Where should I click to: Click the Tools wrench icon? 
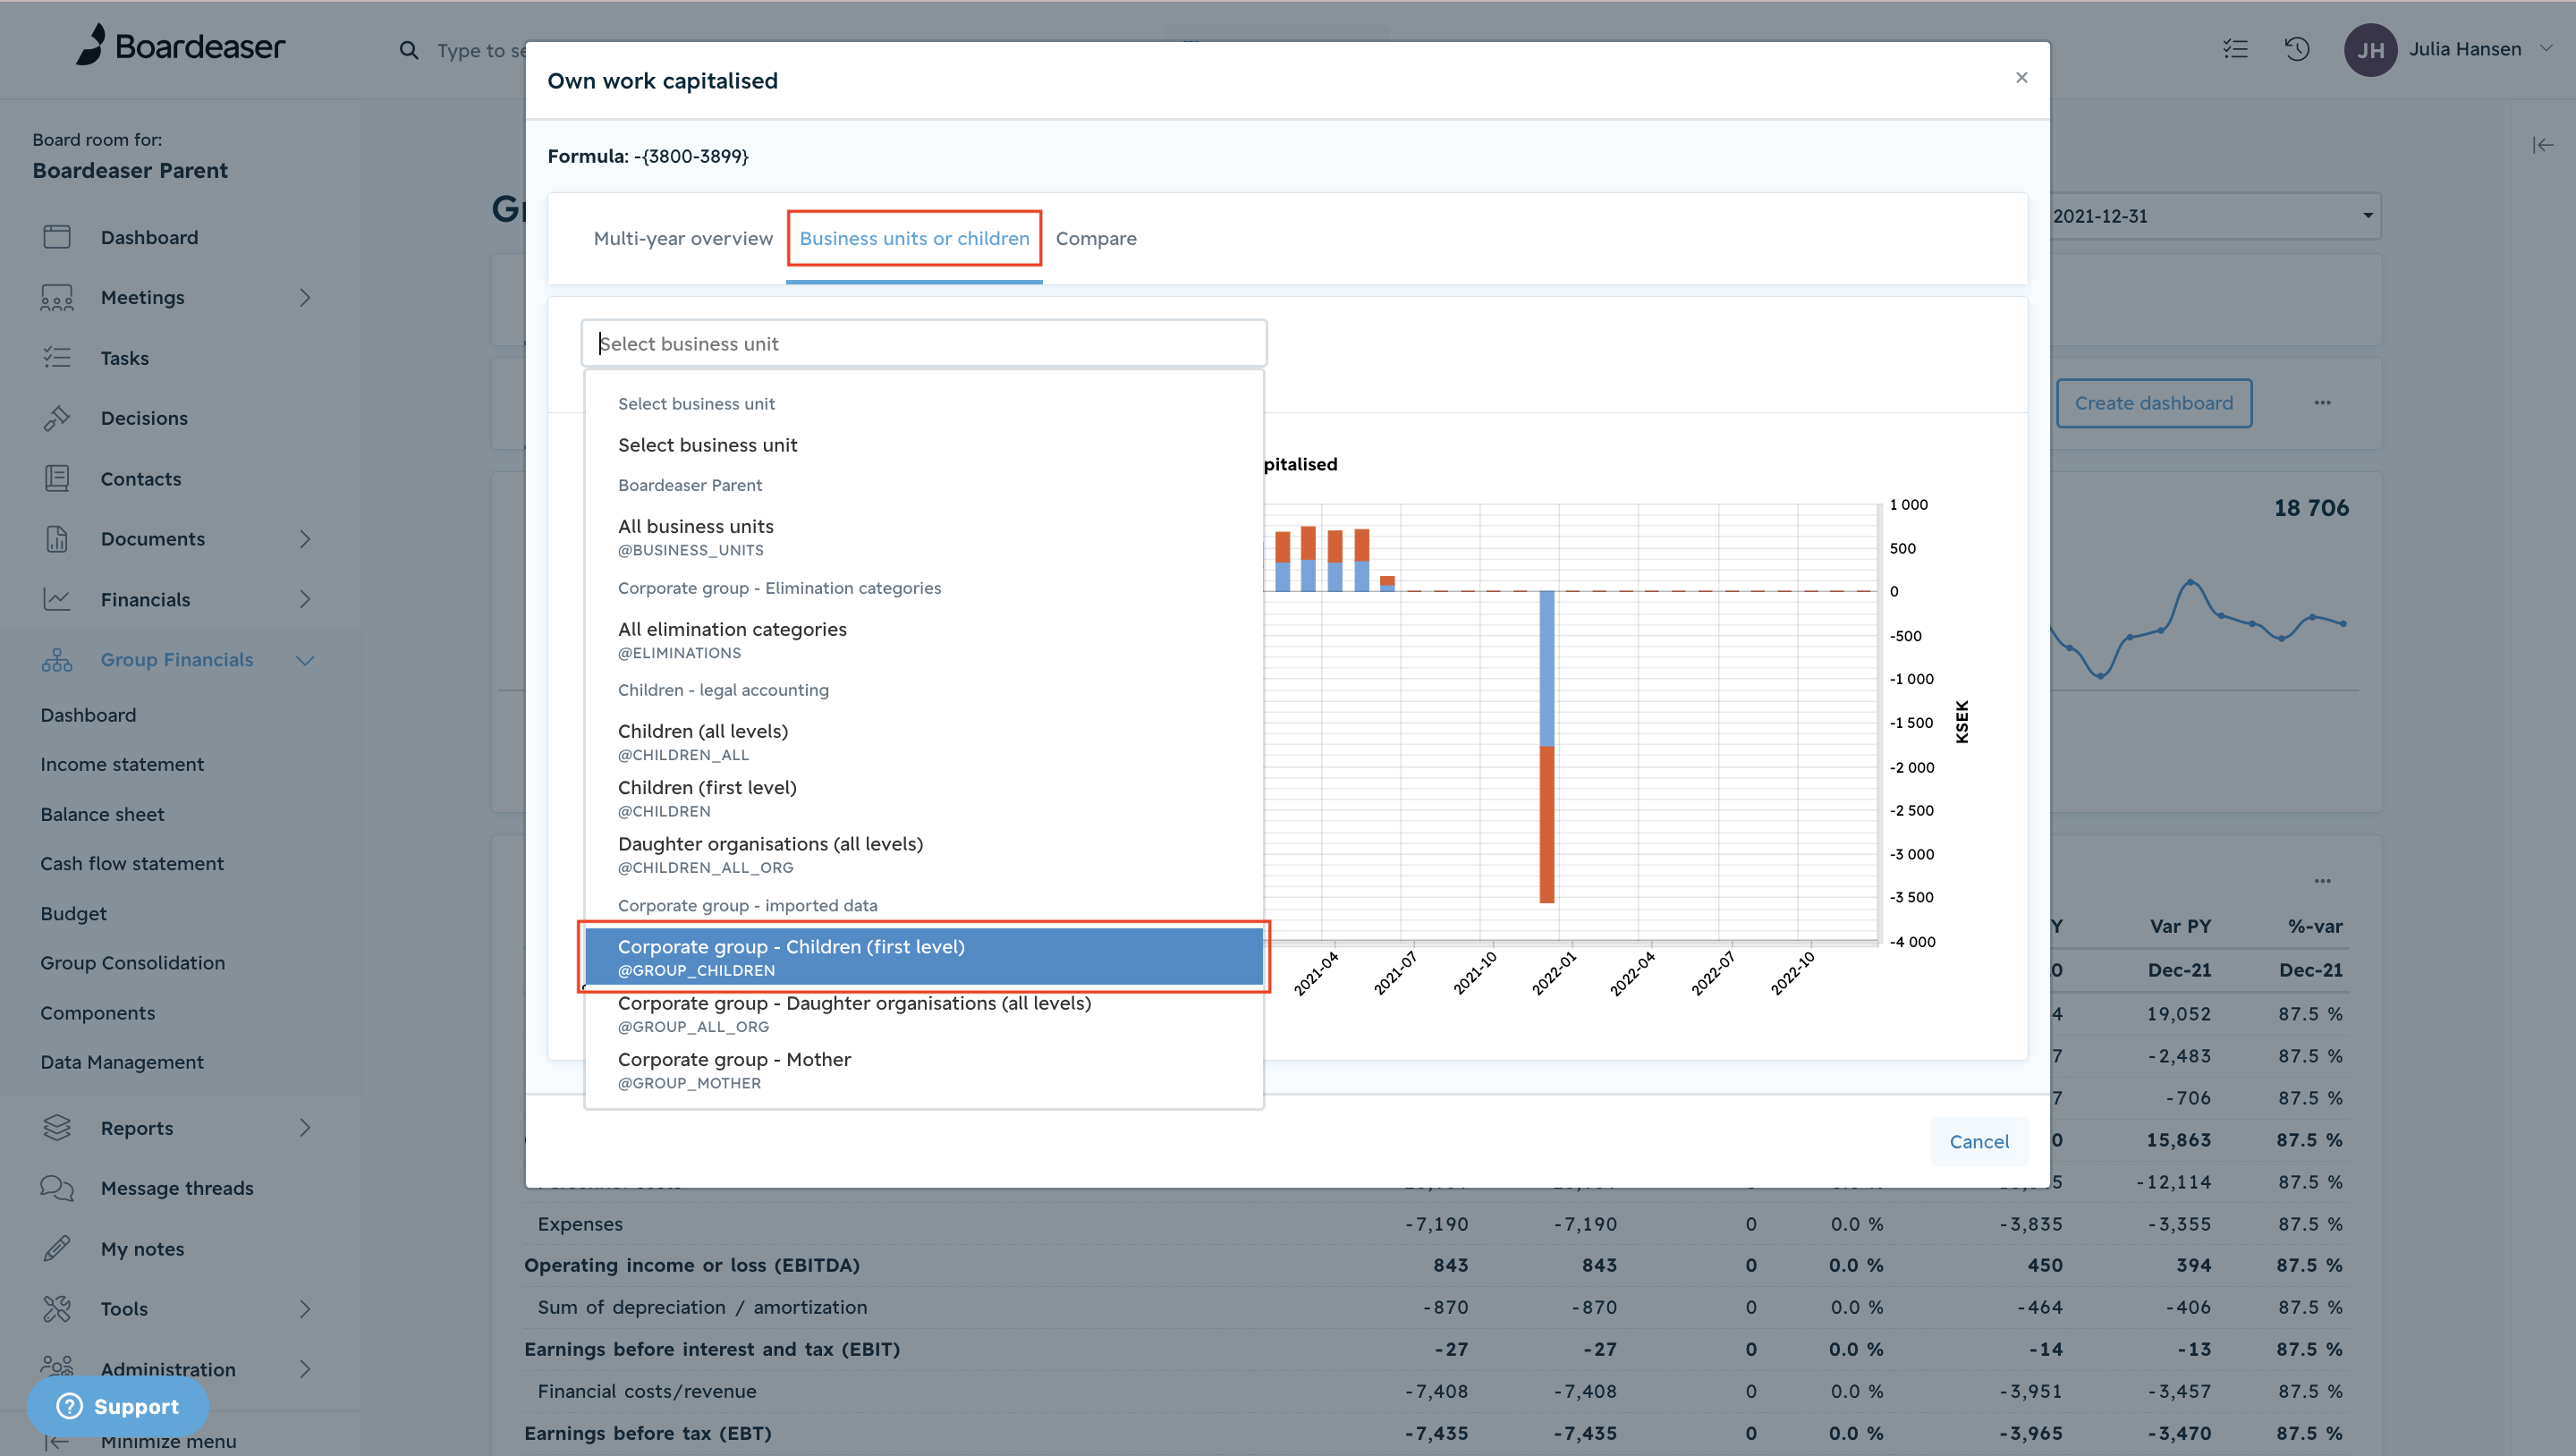click(57, 1309)
